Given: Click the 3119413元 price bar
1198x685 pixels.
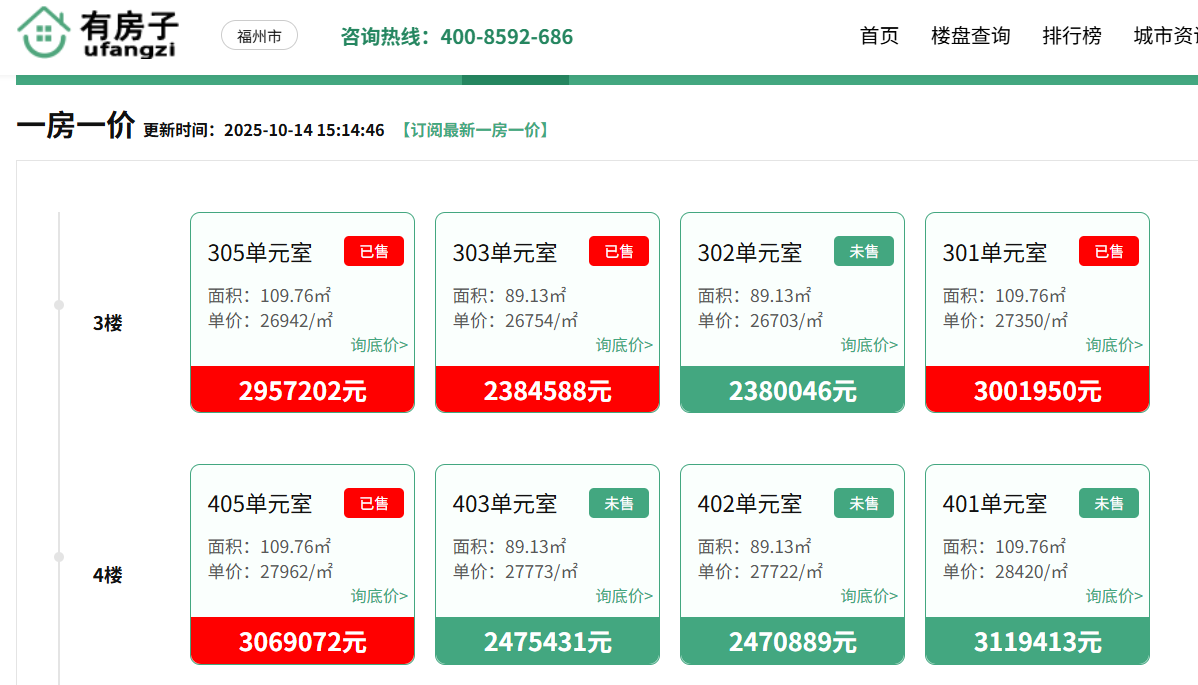Looking at the screenshot, I should click(1037, 641).
